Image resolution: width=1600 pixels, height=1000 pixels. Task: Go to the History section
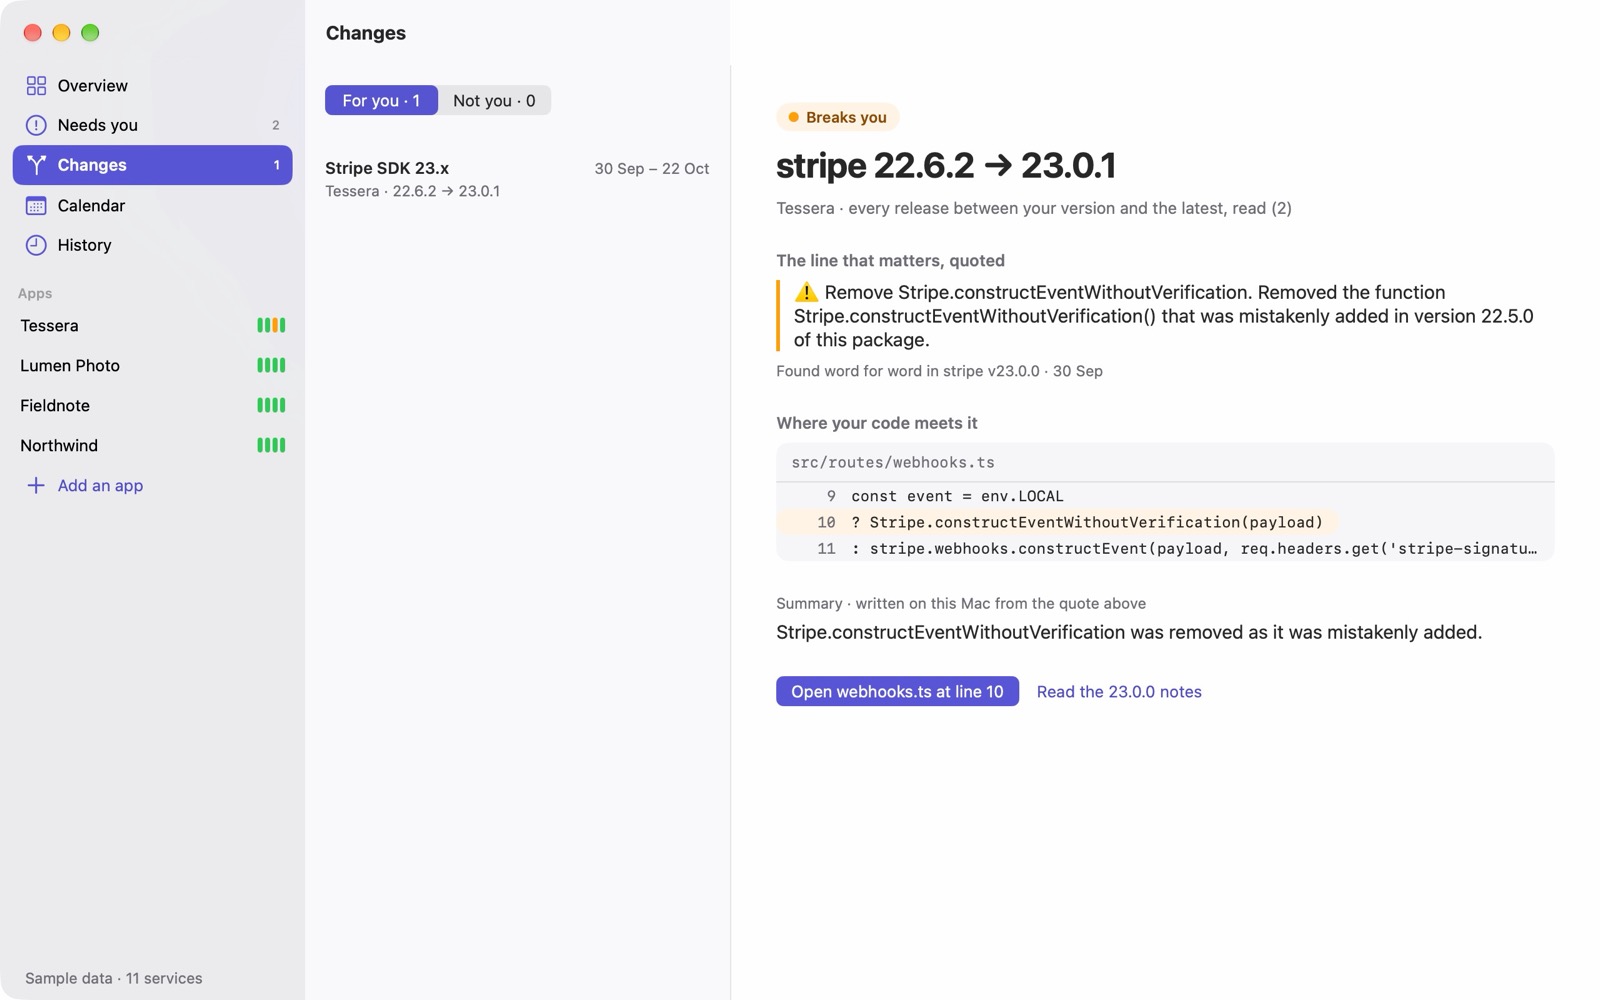click(x=152, y=245)
